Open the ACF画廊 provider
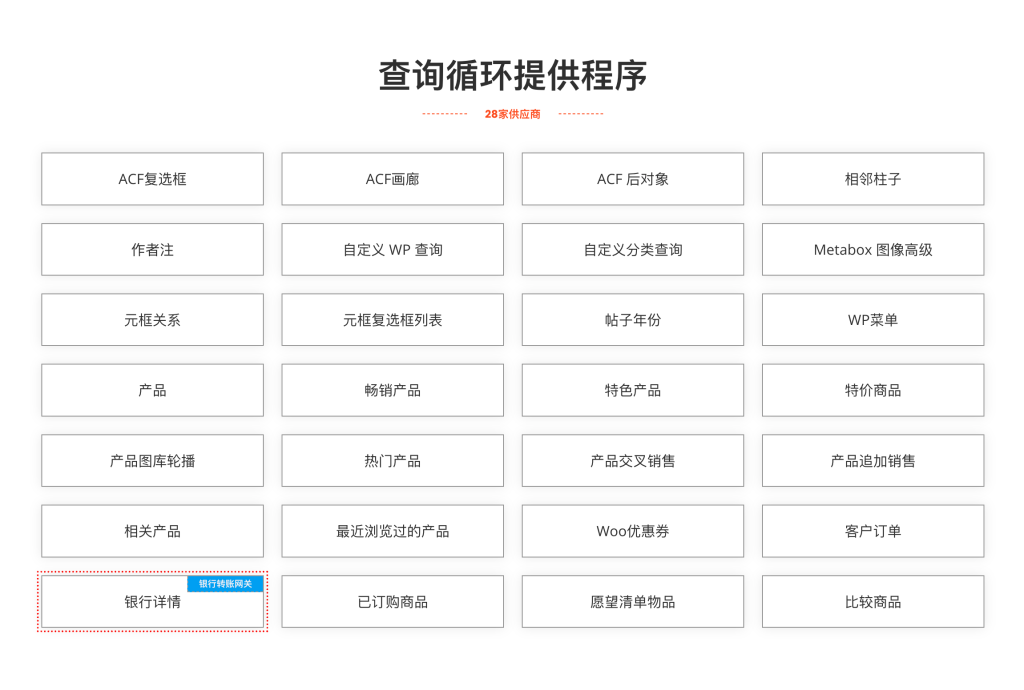Image resolution: width=1024 pixels, height=690 pixels. click(x=392, y=179)
